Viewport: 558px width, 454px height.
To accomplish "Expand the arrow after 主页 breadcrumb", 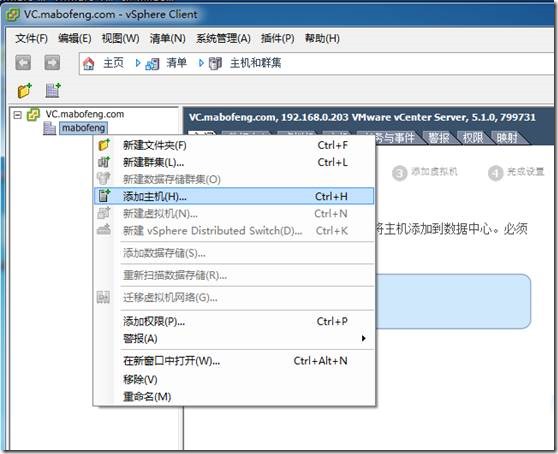I will coord(138,63).
